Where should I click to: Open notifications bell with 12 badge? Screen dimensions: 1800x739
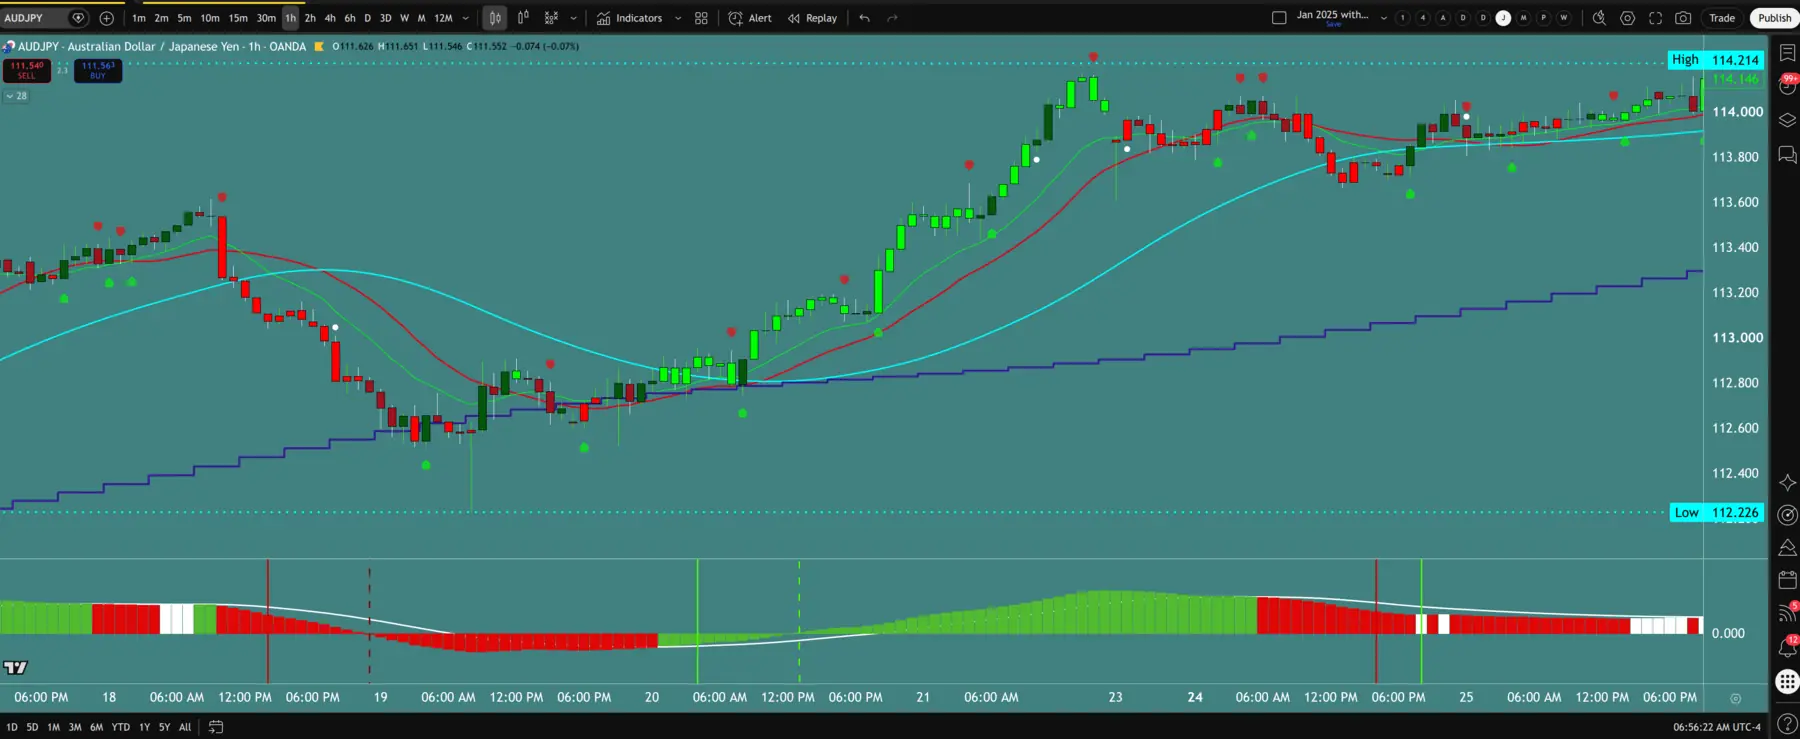1787,647
